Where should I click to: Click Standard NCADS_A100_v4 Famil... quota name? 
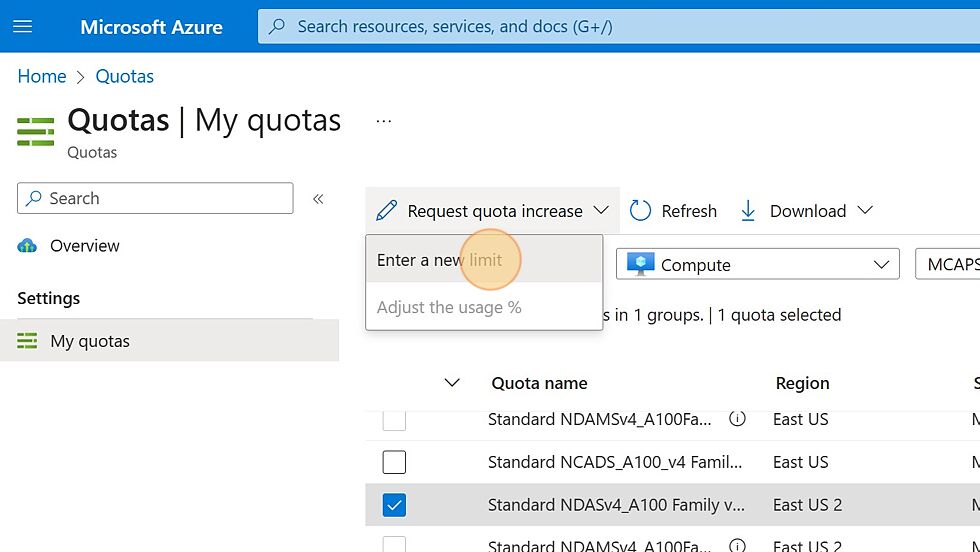tap(615, 462)
